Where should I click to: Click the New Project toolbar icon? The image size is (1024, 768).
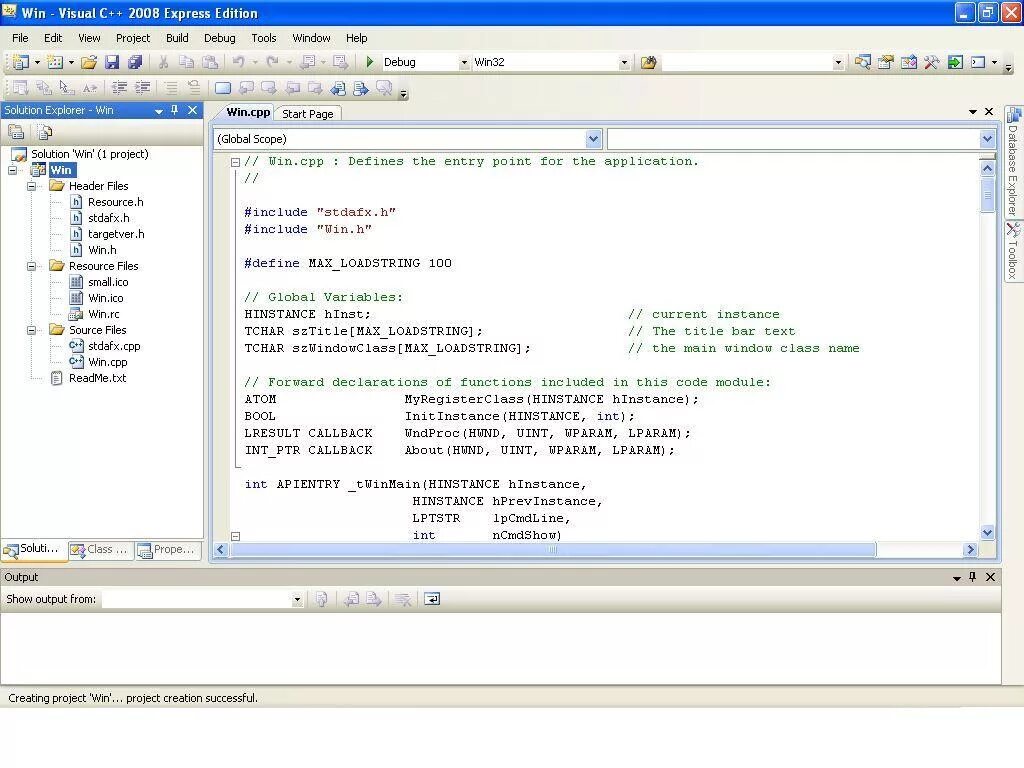click(x=21, y=62)
